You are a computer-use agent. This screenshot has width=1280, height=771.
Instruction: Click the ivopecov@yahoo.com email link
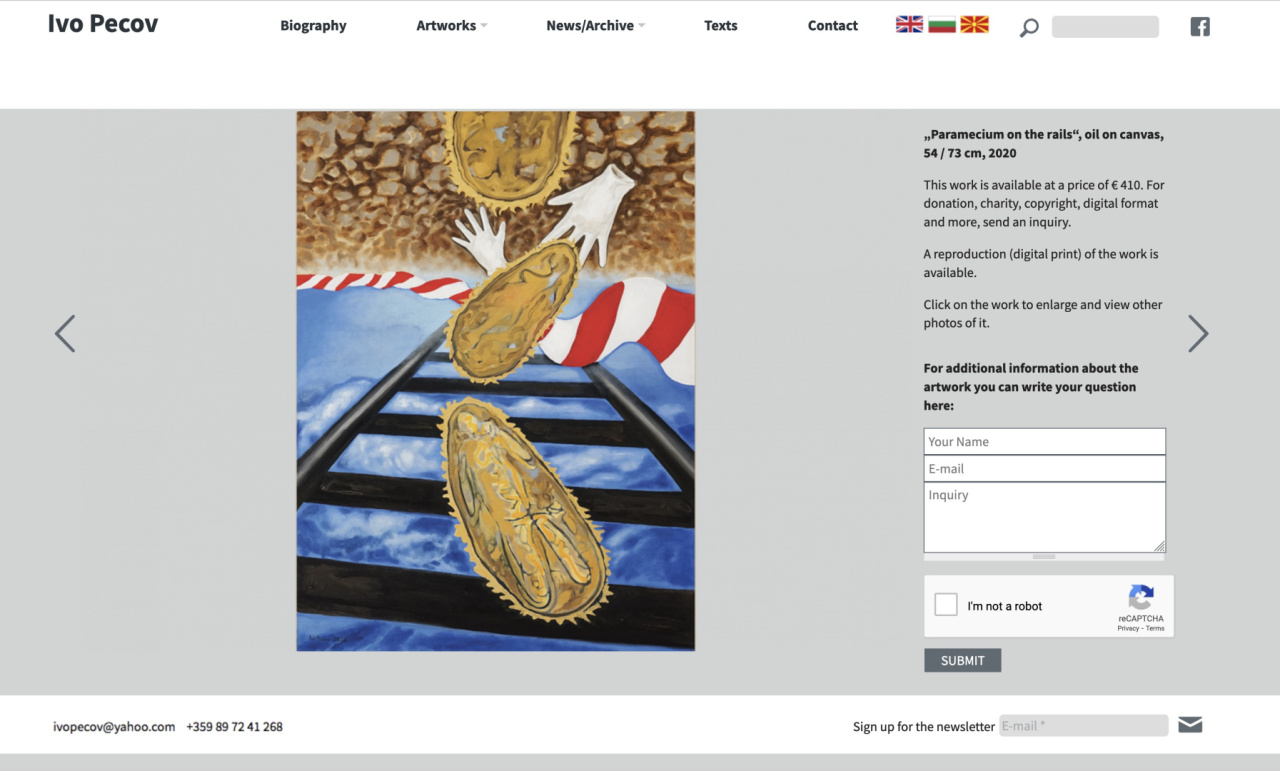coord(114,727)
